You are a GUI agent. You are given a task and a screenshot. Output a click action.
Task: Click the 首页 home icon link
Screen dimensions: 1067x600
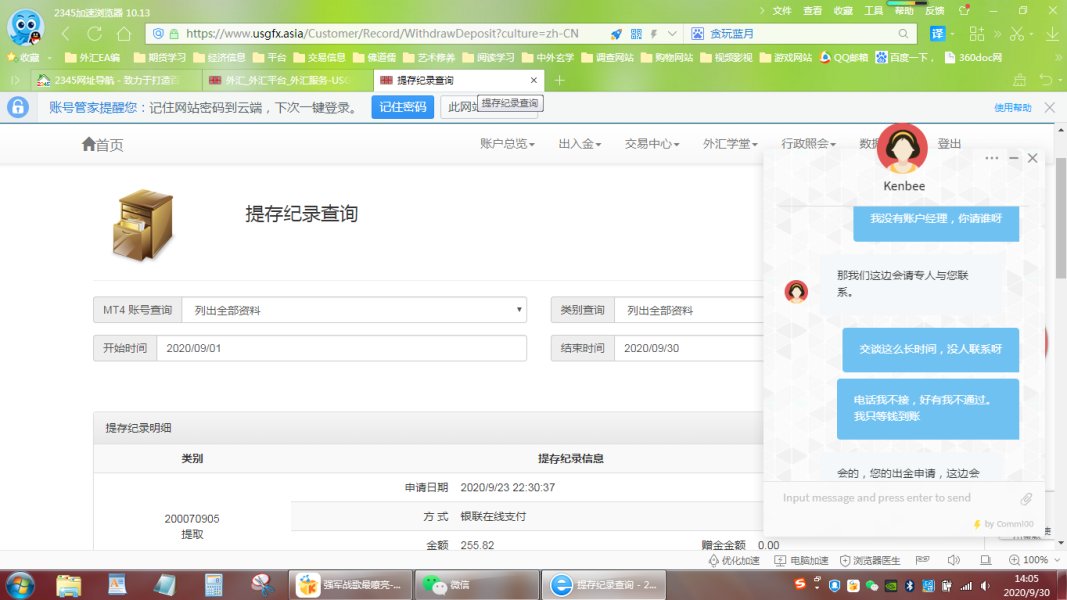point(102,144)
